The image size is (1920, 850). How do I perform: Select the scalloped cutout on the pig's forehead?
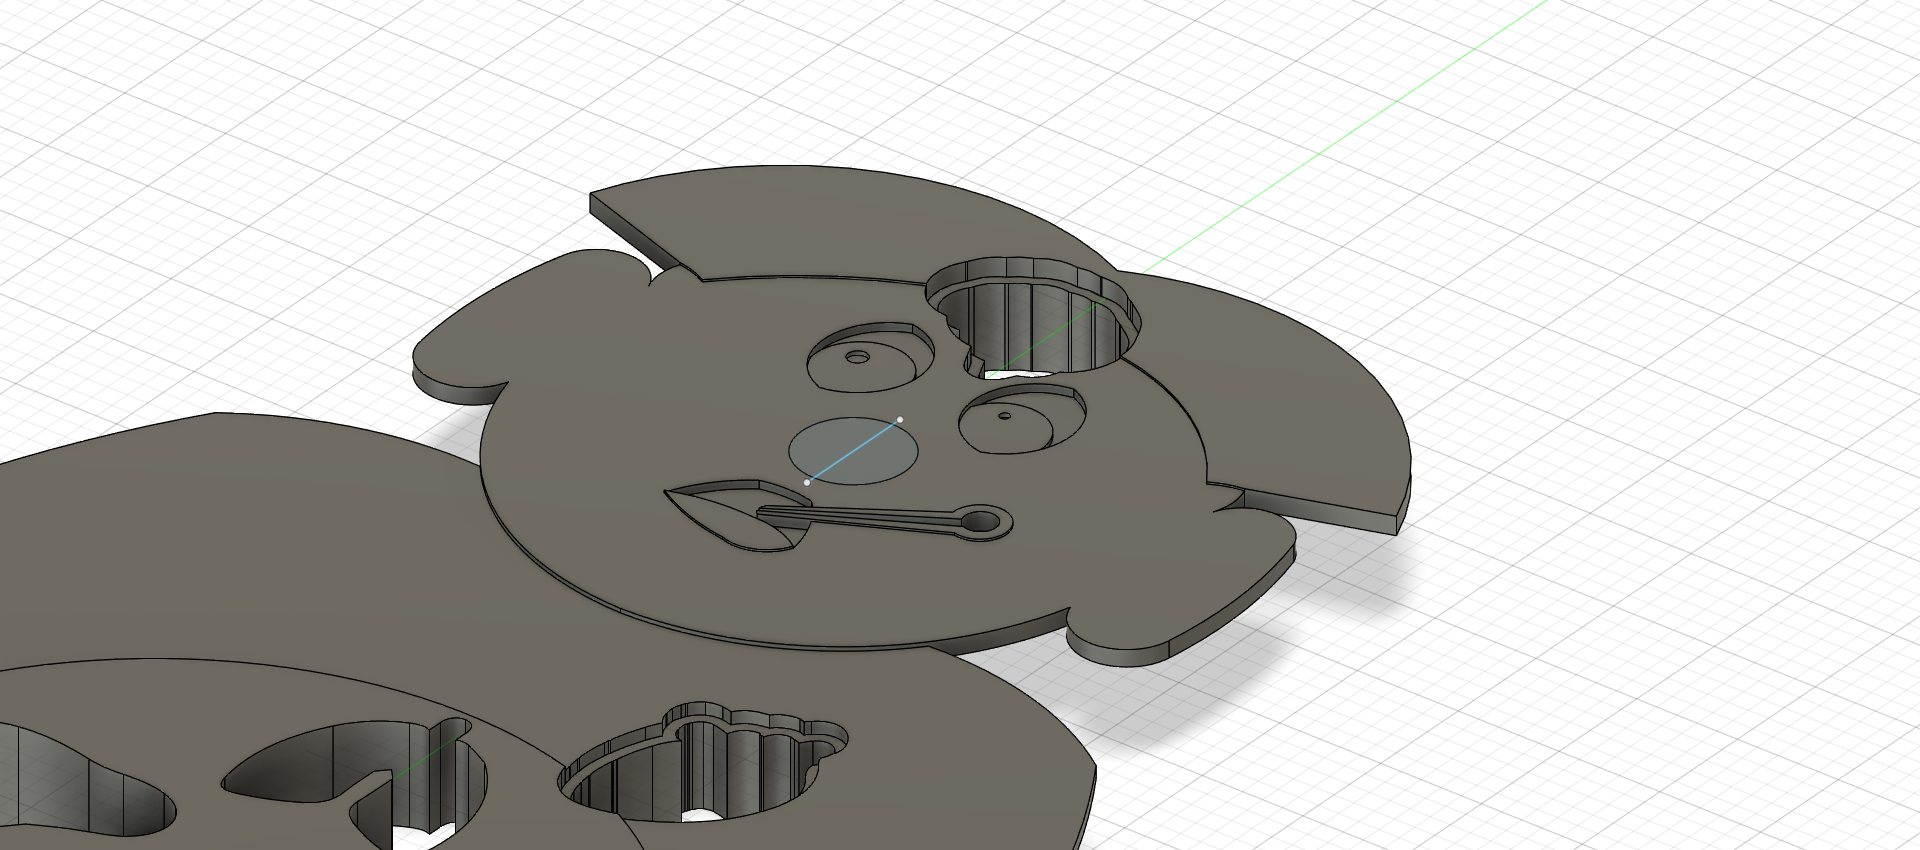pyautogui.click(x=1034, y=316)
